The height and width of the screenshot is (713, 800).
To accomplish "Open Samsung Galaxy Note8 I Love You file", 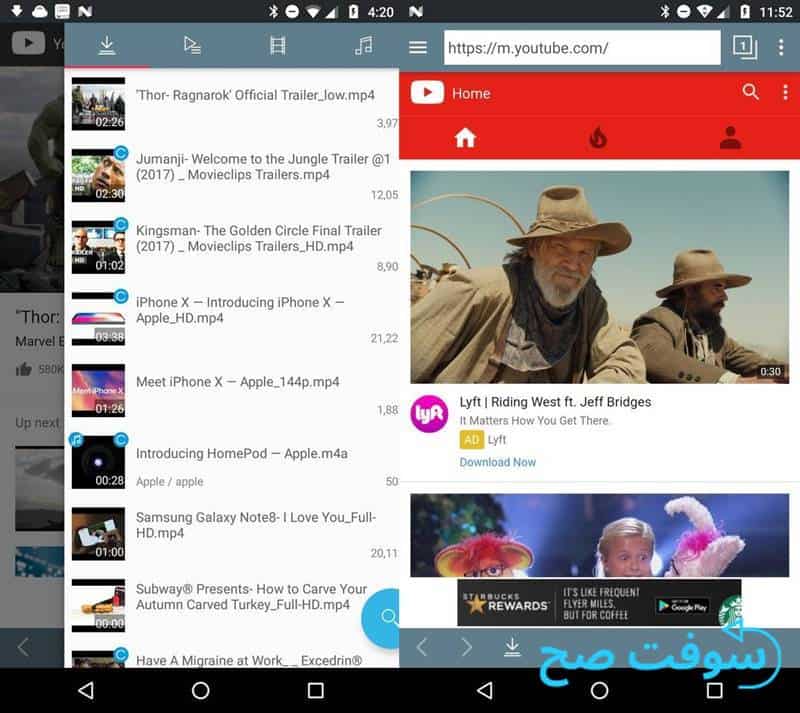I will (x=232, y=533).
